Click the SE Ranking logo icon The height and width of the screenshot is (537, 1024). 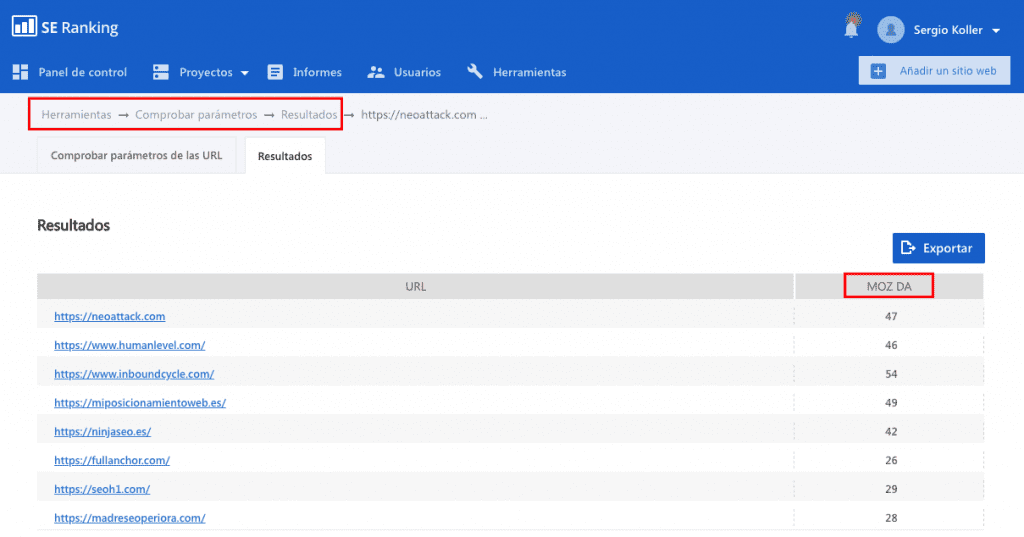coord(24,27)
